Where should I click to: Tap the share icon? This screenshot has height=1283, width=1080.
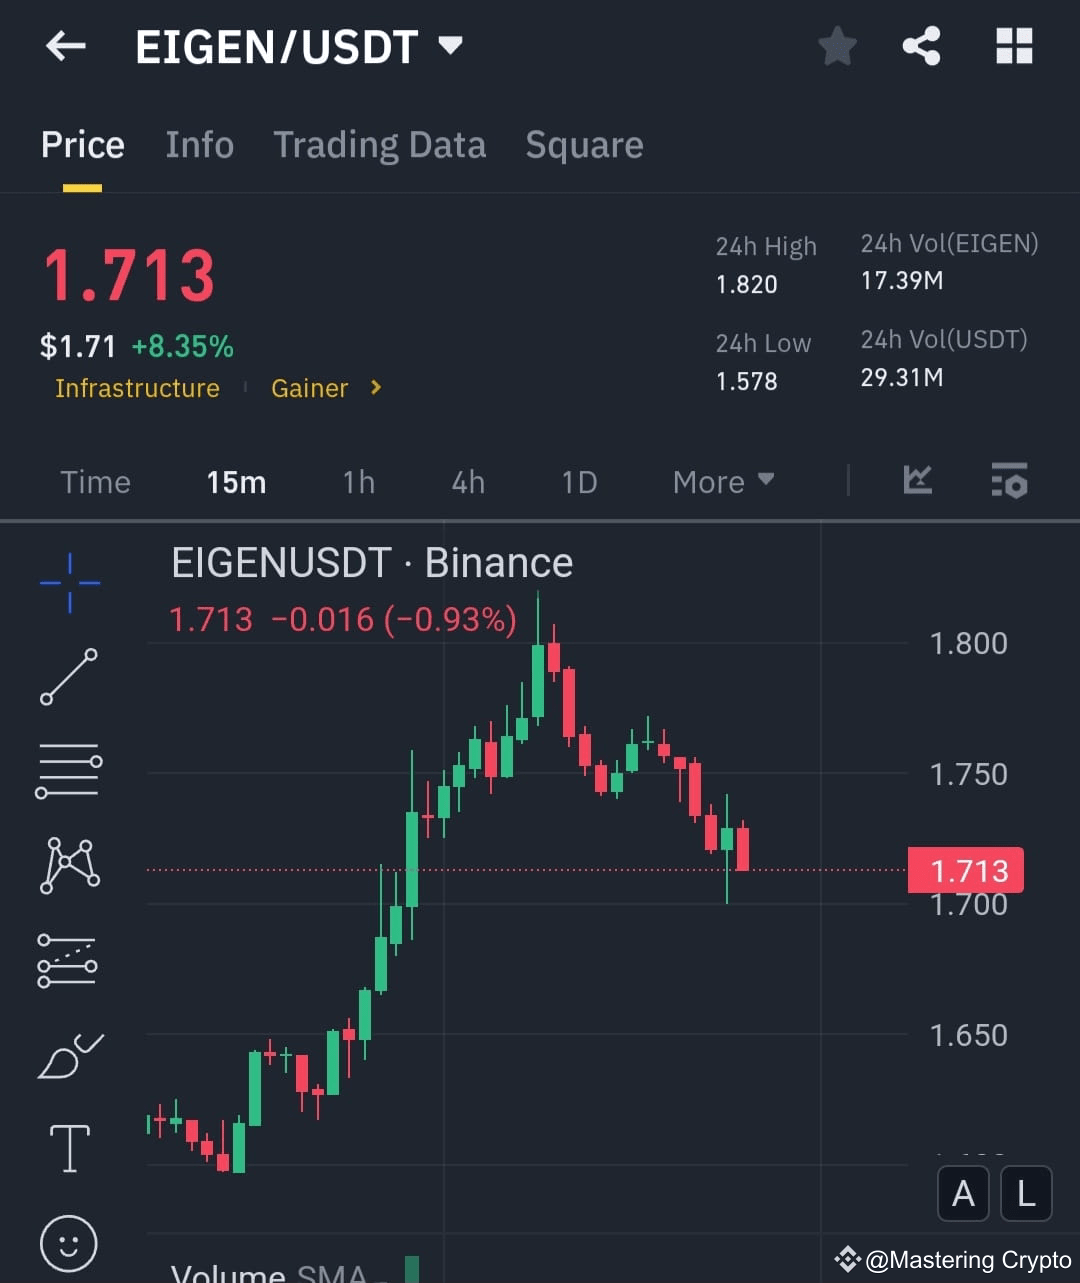(921, 46)
